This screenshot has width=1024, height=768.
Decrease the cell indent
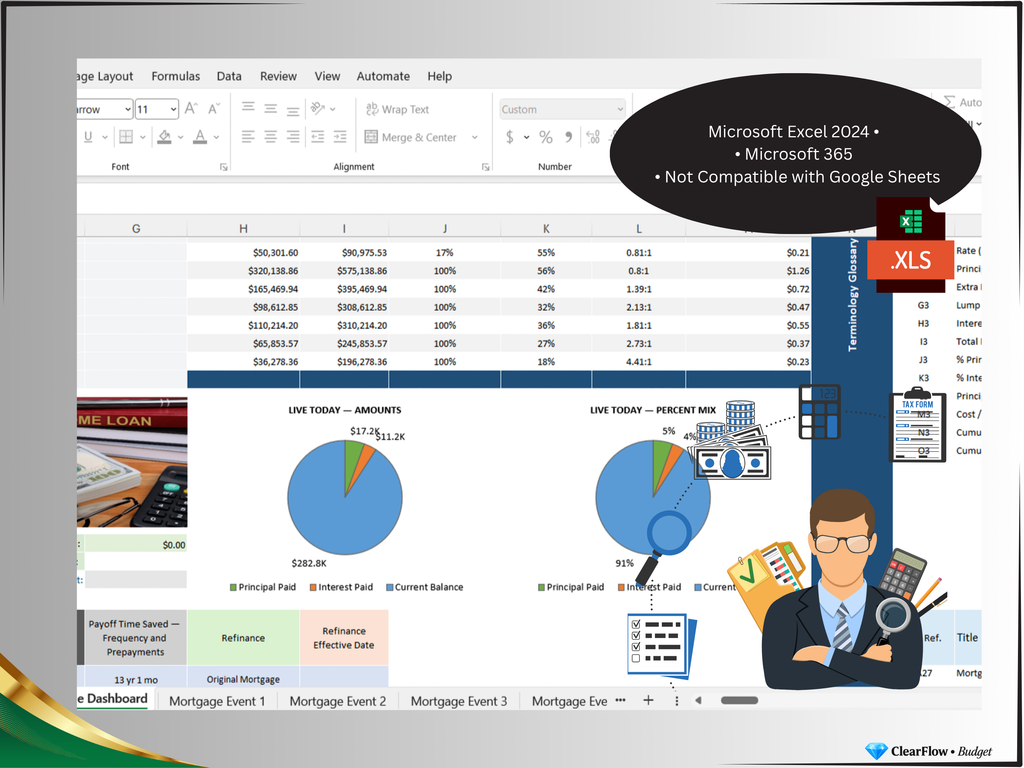coord(317,136)
